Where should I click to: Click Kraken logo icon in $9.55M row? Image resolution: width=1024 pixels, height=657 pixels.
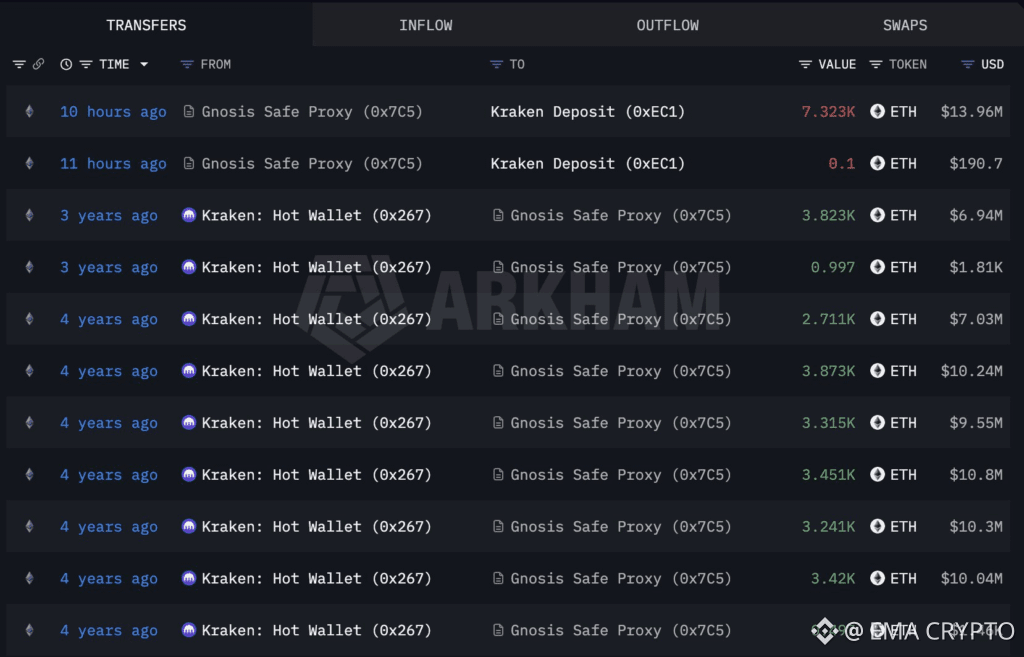189,423
